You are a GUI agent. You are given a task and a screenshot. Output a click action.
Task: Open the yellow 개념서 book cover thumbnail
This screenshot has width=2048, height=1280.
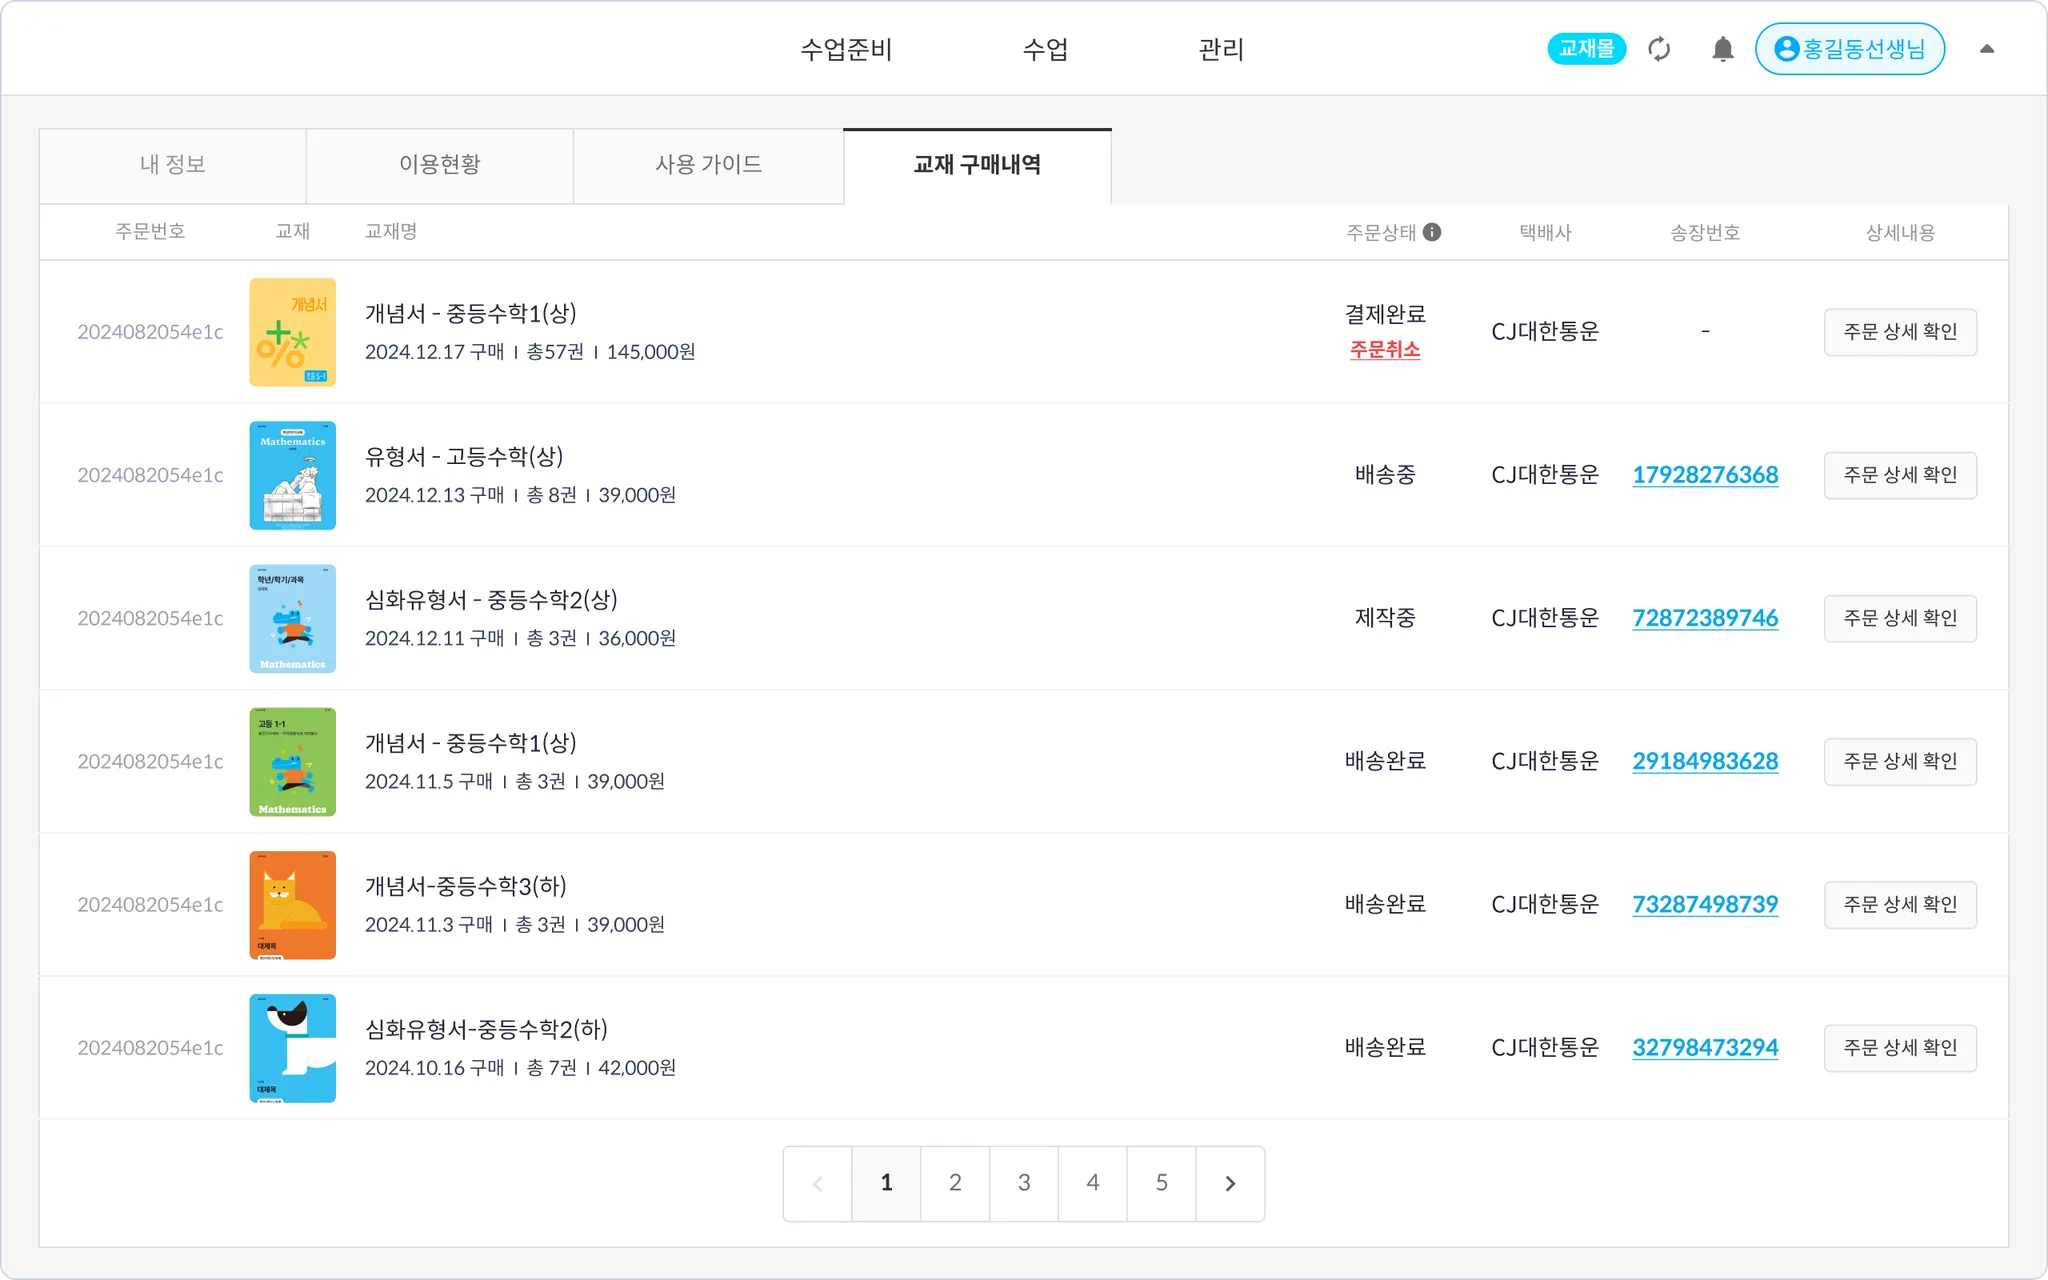[292, 332]
